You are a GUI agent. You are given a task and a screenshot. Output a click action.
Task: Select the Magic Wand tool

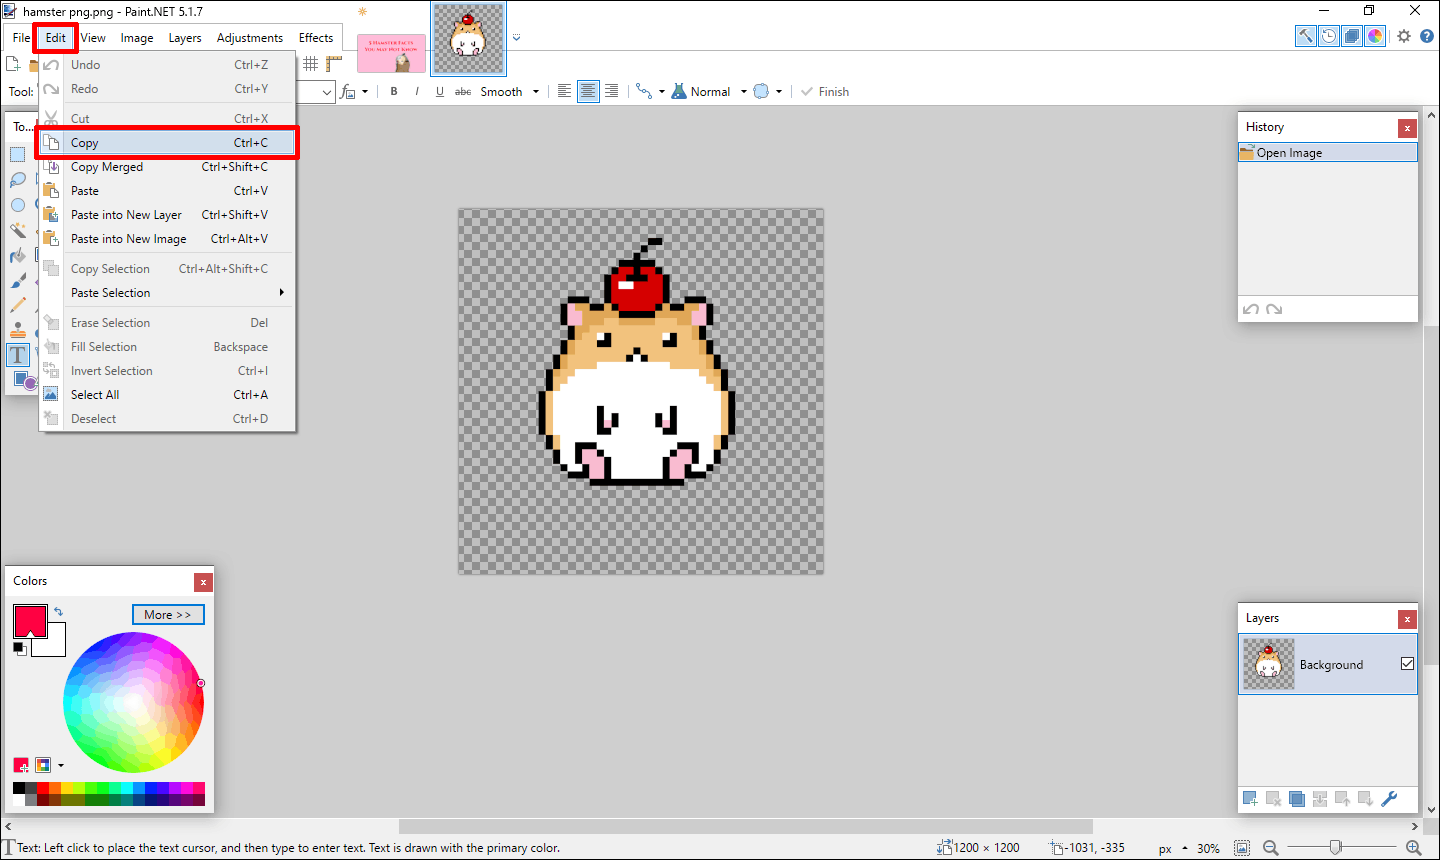click(x=18, y=230)
